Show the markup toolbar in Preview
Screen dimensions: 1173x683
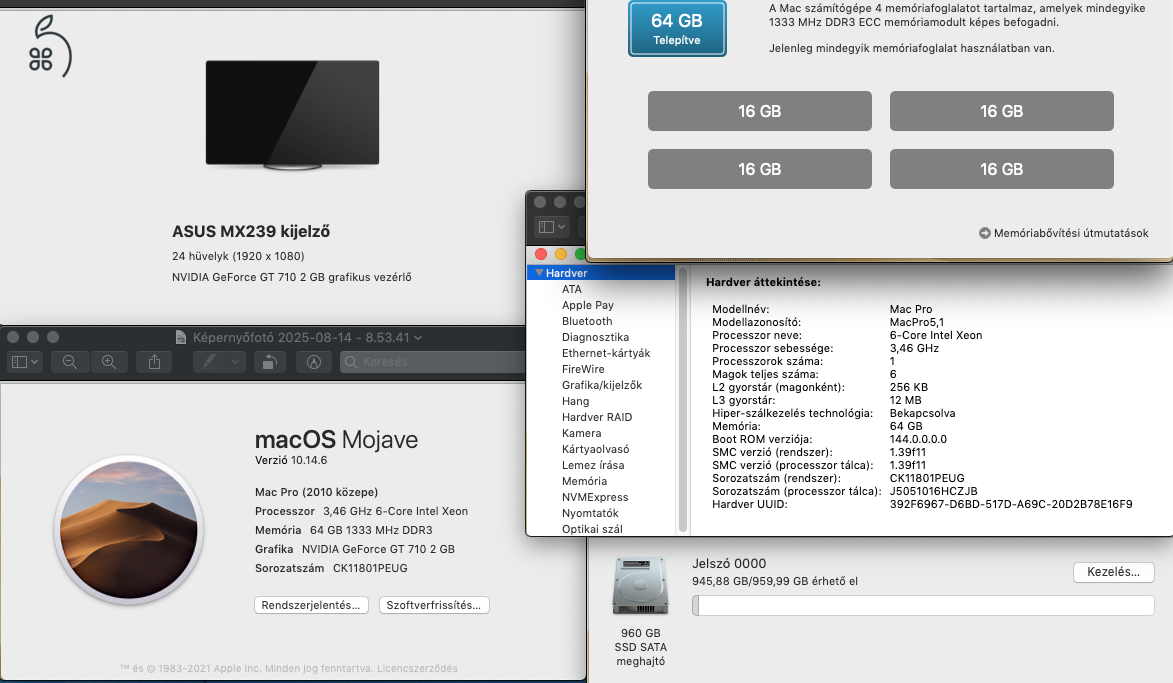[314, 362]
